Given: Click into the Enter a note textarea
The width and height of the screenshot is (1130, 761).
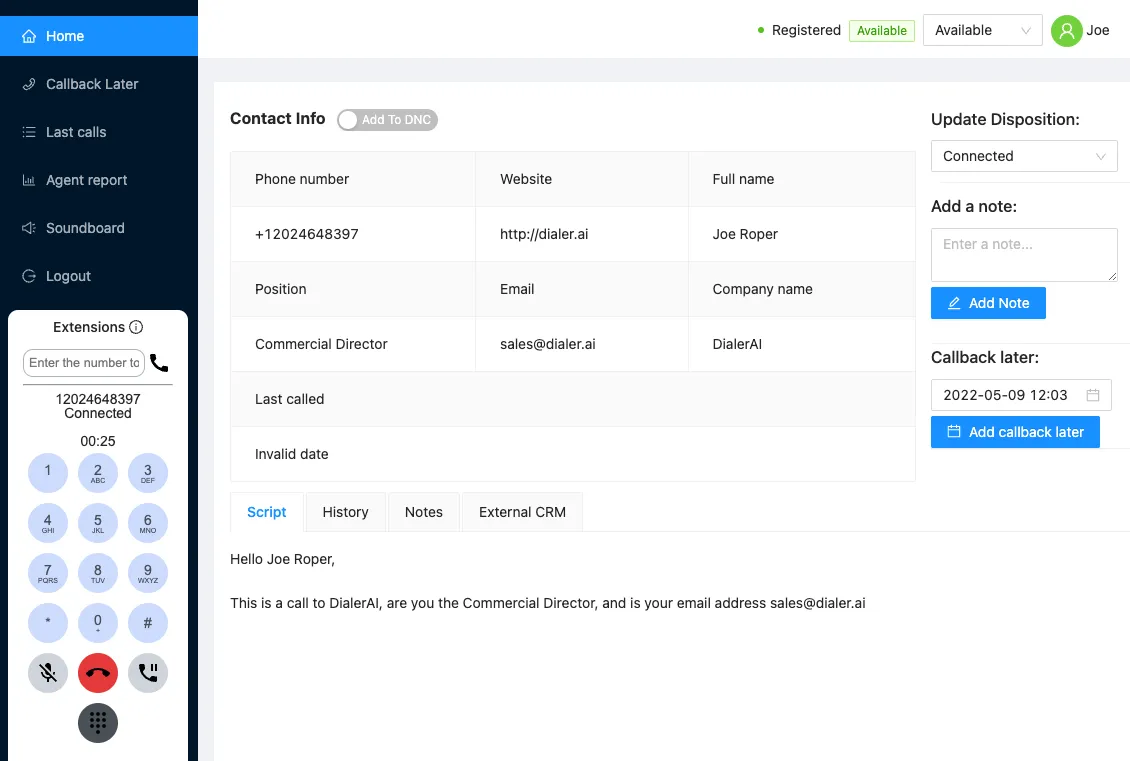Looking at the screenshot, I should [x=1024, y=255].
